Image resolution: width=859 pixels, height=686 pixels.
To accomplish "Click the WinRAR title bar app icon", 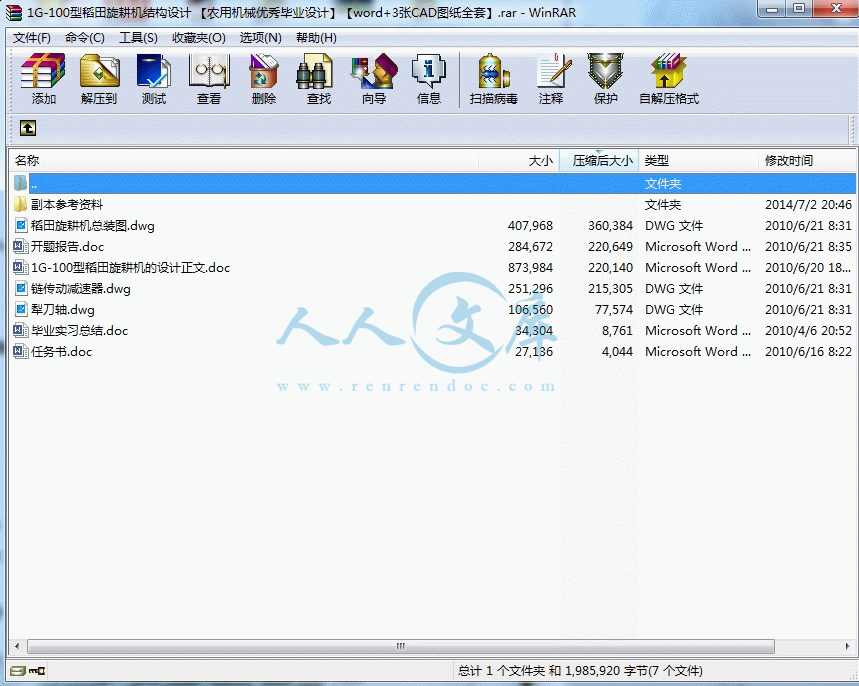I will (14, 13).
